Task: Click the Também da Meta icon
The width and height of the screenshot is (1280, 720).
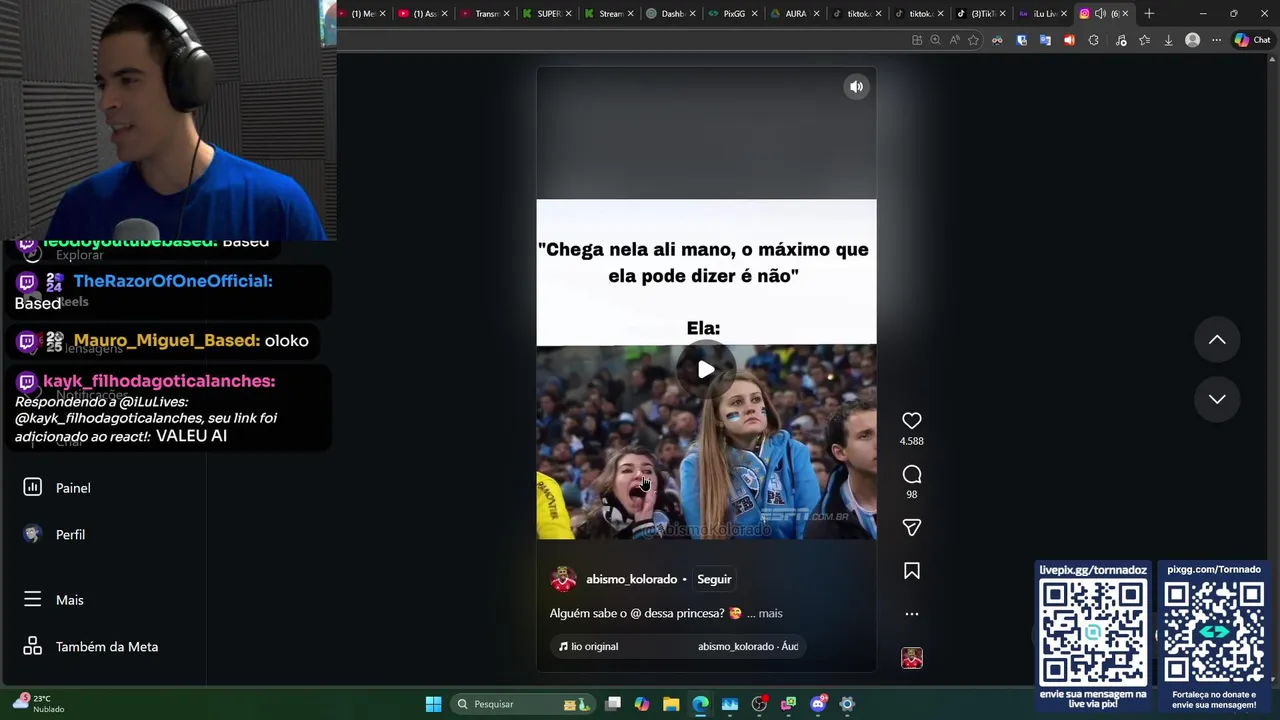Action: tap(32, 646)
